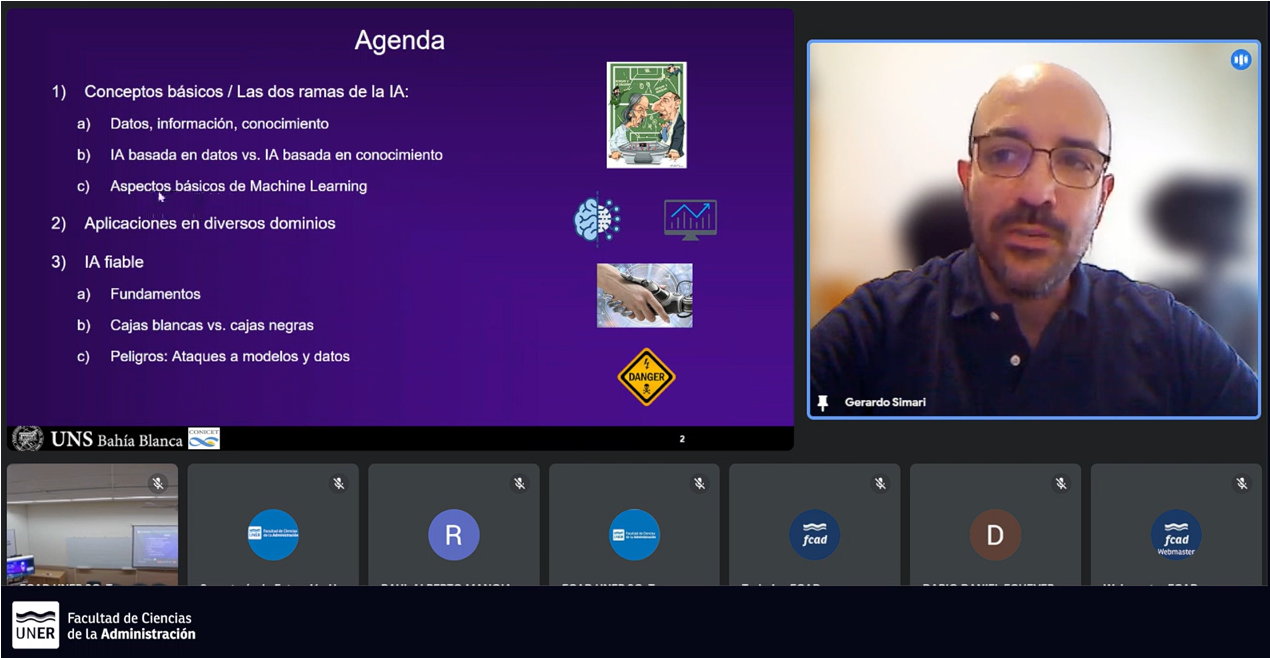This screenshot has width=1270, height=658.
Task: Click the plain fcad avatar without Webmaster label
Action: tap(815, 535)
